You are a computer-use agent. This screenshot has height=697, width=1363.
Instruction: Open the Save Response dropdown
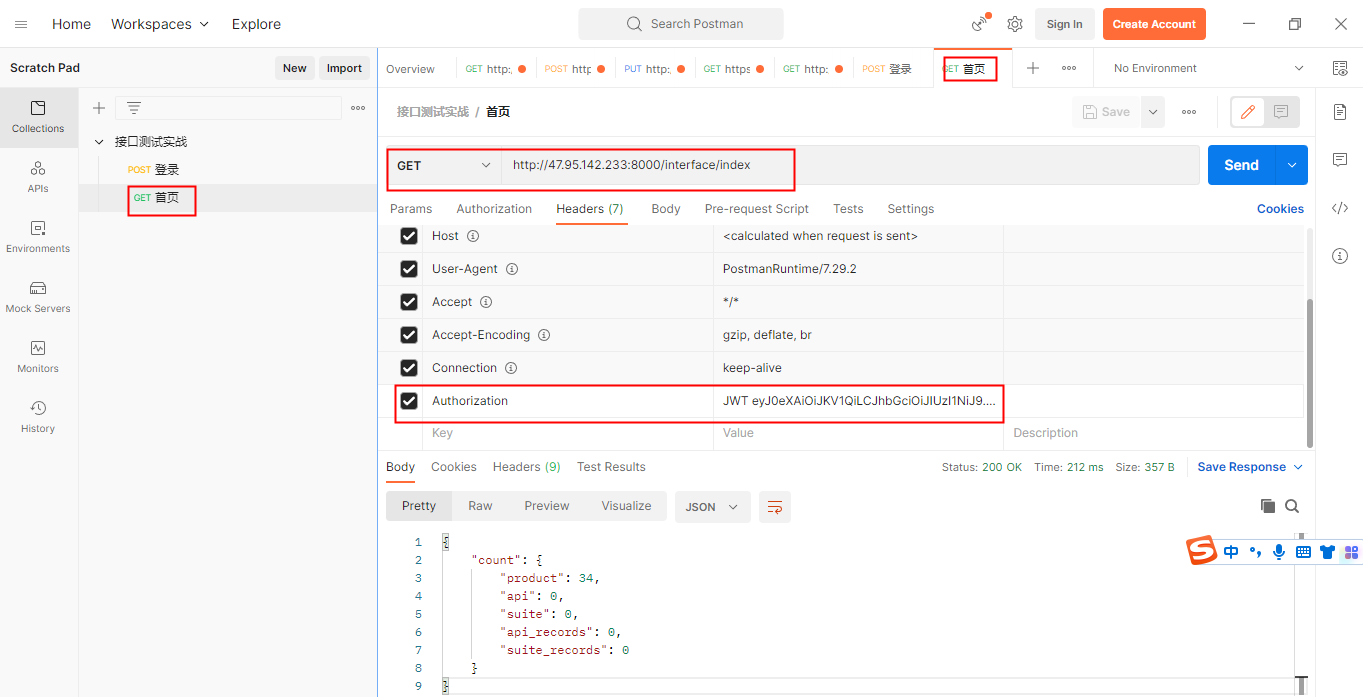[x=1250, y=467]
